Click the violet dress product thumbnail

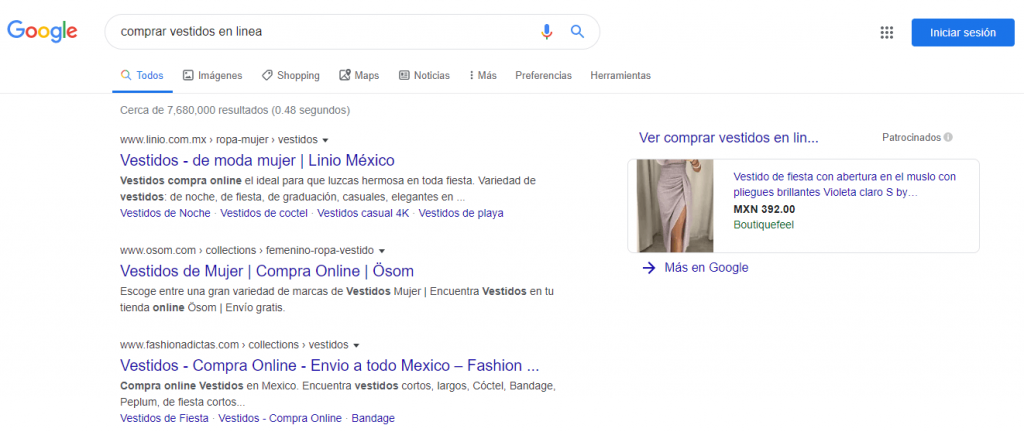tap(675, 206)
